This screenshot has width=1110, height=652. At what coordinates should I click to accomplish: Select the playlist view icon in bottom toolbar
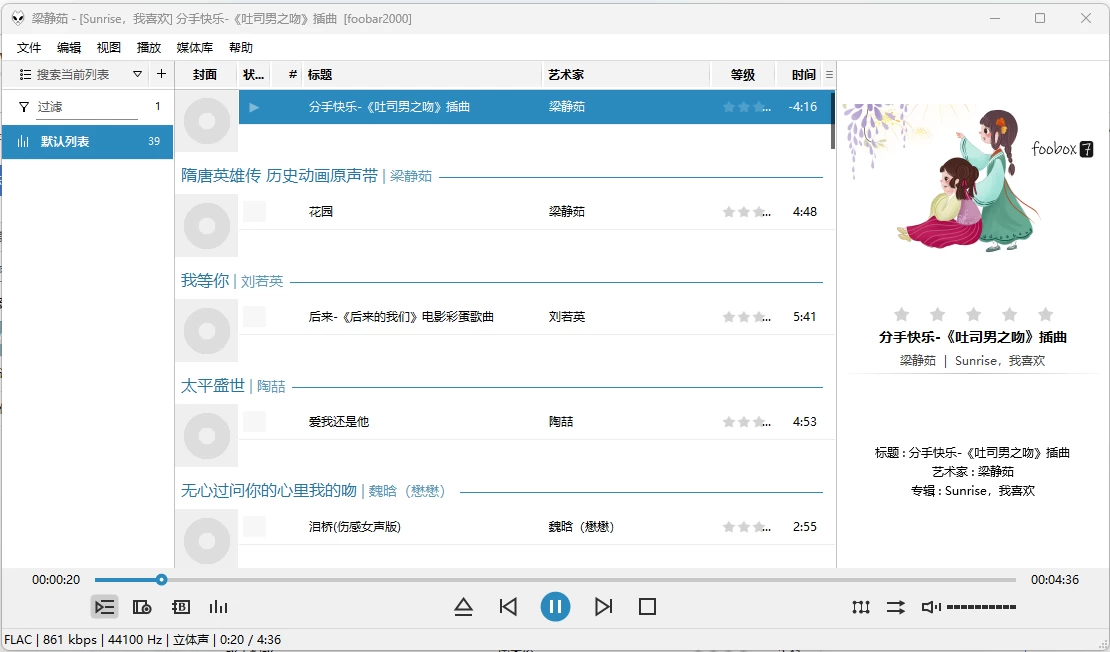[x=104, y=606]
